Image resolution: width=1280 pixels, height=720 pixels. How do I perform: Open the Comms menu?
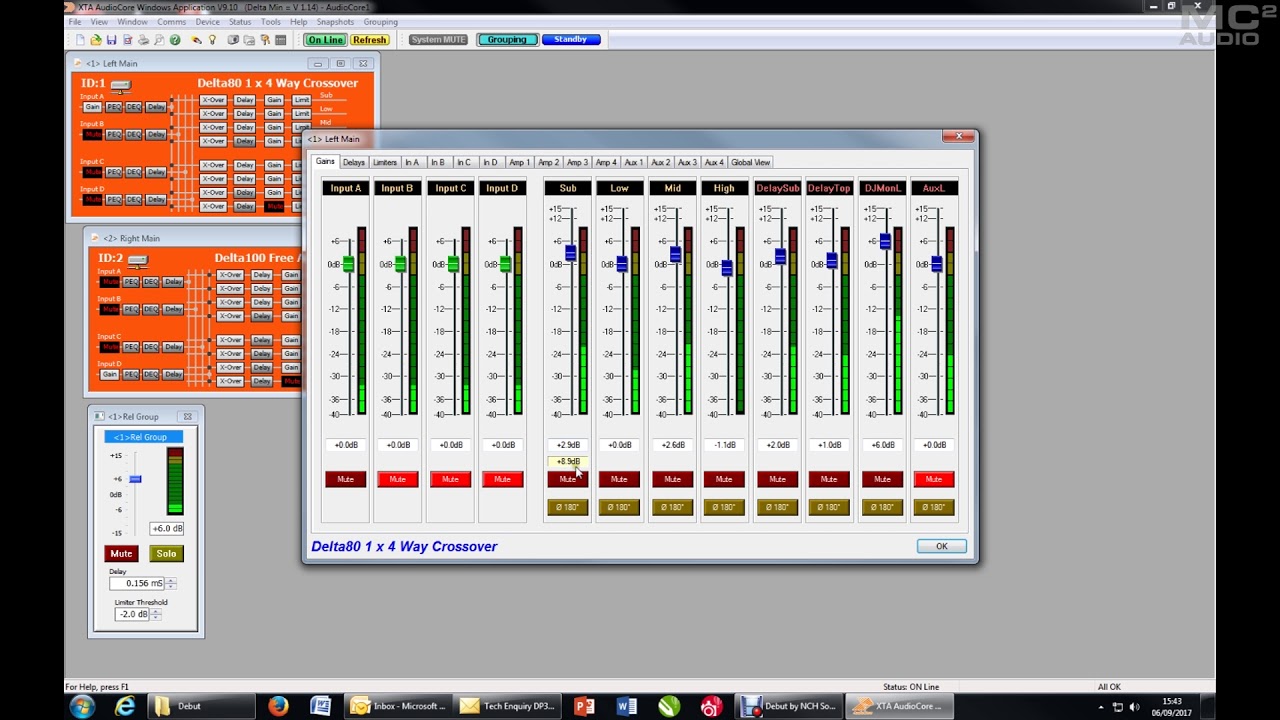point(171,22)
